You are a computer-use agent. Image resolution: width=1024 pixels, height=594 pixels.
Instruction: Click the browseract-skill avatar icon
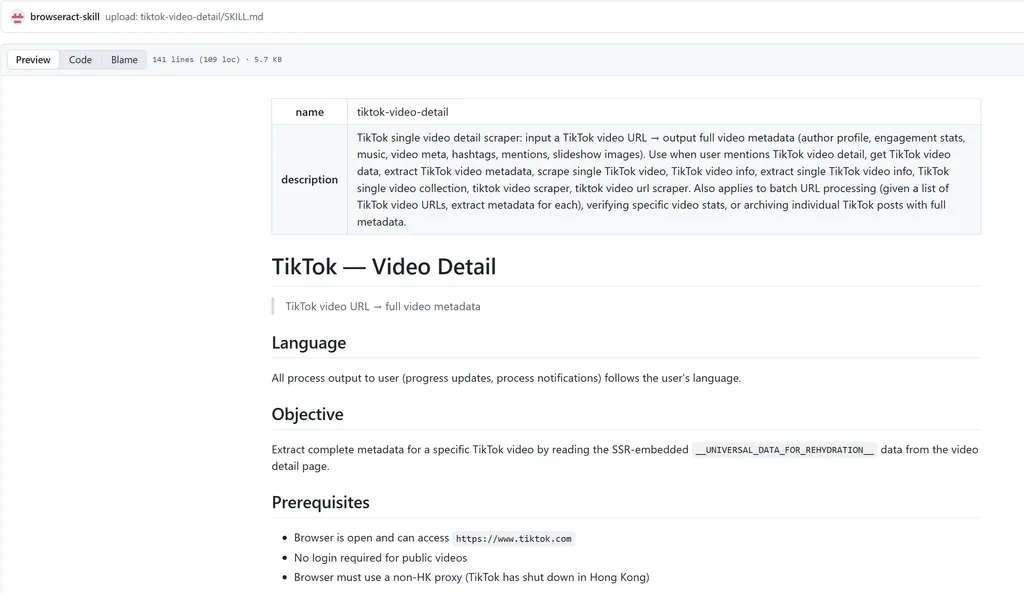18,17
